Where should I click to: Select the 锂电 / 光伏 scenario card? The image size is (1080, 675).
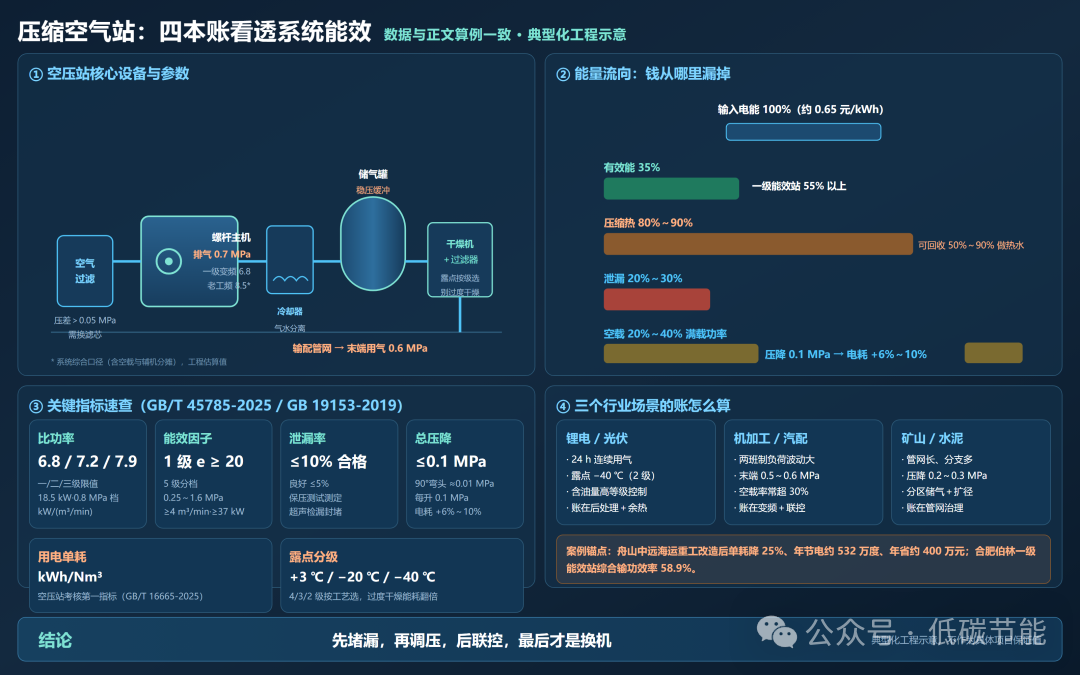(x=636, y=472)
